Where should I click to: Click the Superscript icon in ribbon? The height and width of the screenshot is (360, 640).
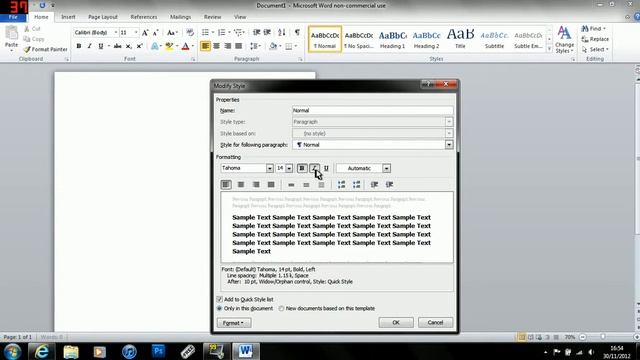tap(140, 46)
